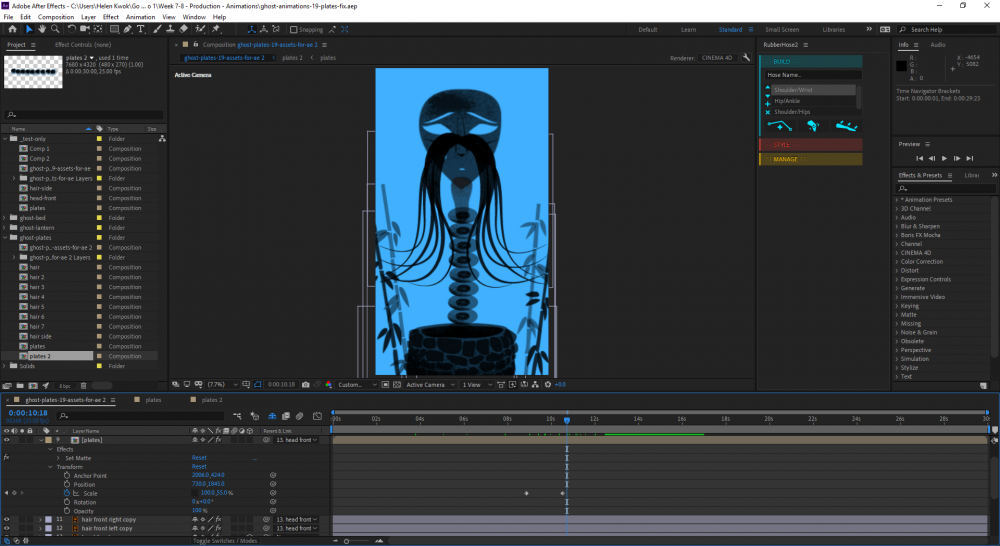This screenshot has height=546, width=1000.
Task: Select the Unified Camera tool
Action: pos(84,29)
